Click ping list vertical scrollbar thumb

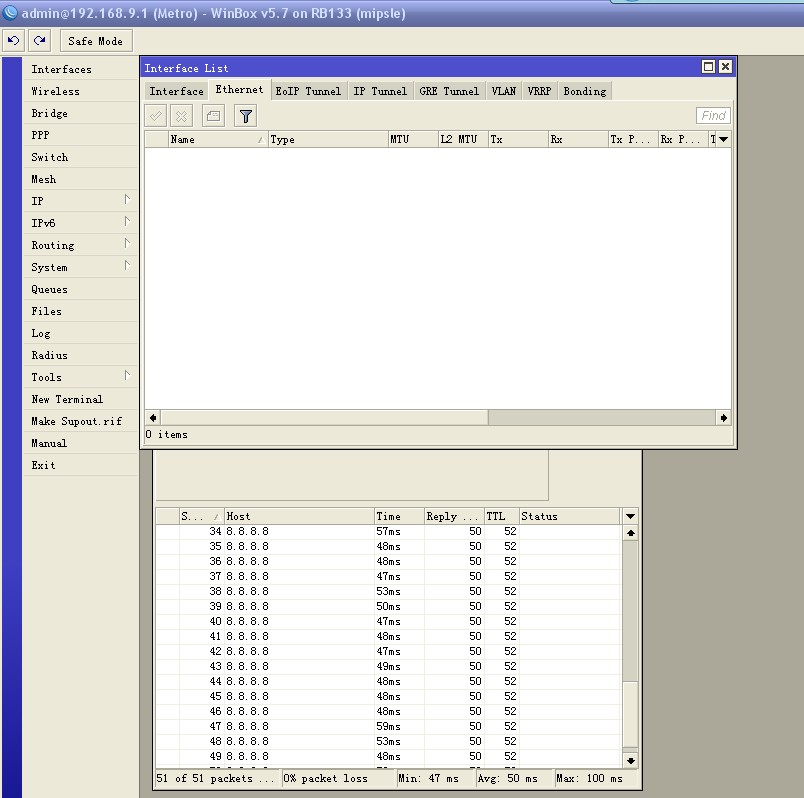(630, 714)
